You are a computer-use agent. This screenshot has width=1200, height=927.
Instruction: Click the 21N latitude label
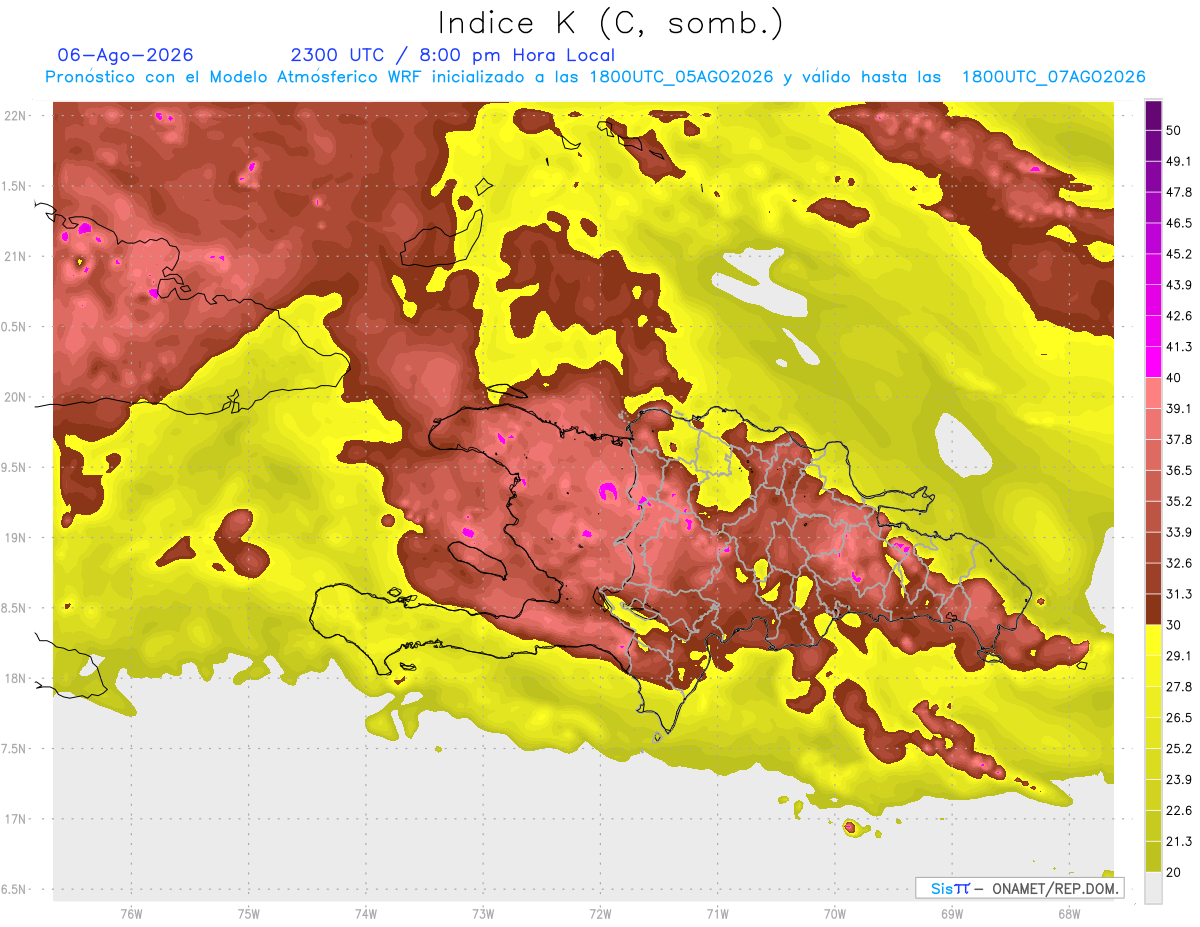click(17, 256)
